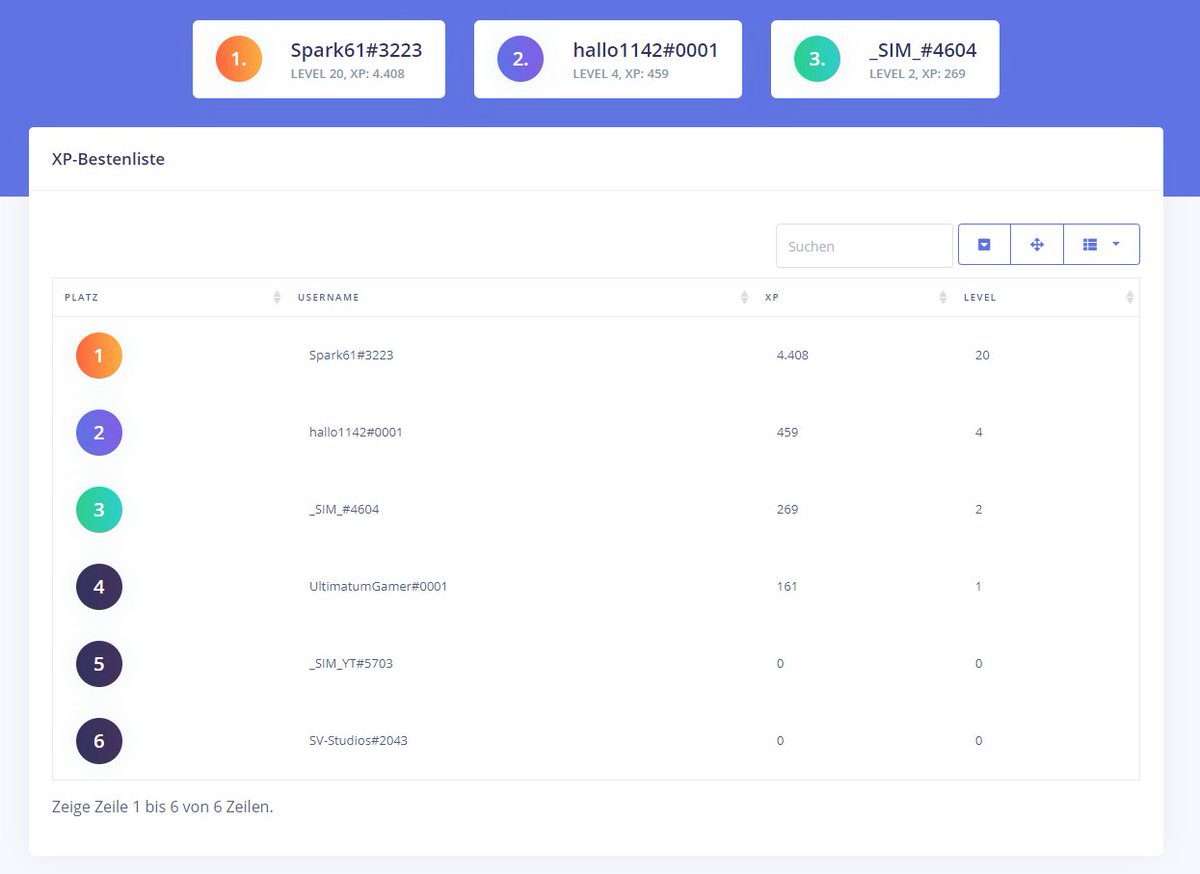
Task: Click the purple '2.' badge in top card
Action: click(520, 59)
